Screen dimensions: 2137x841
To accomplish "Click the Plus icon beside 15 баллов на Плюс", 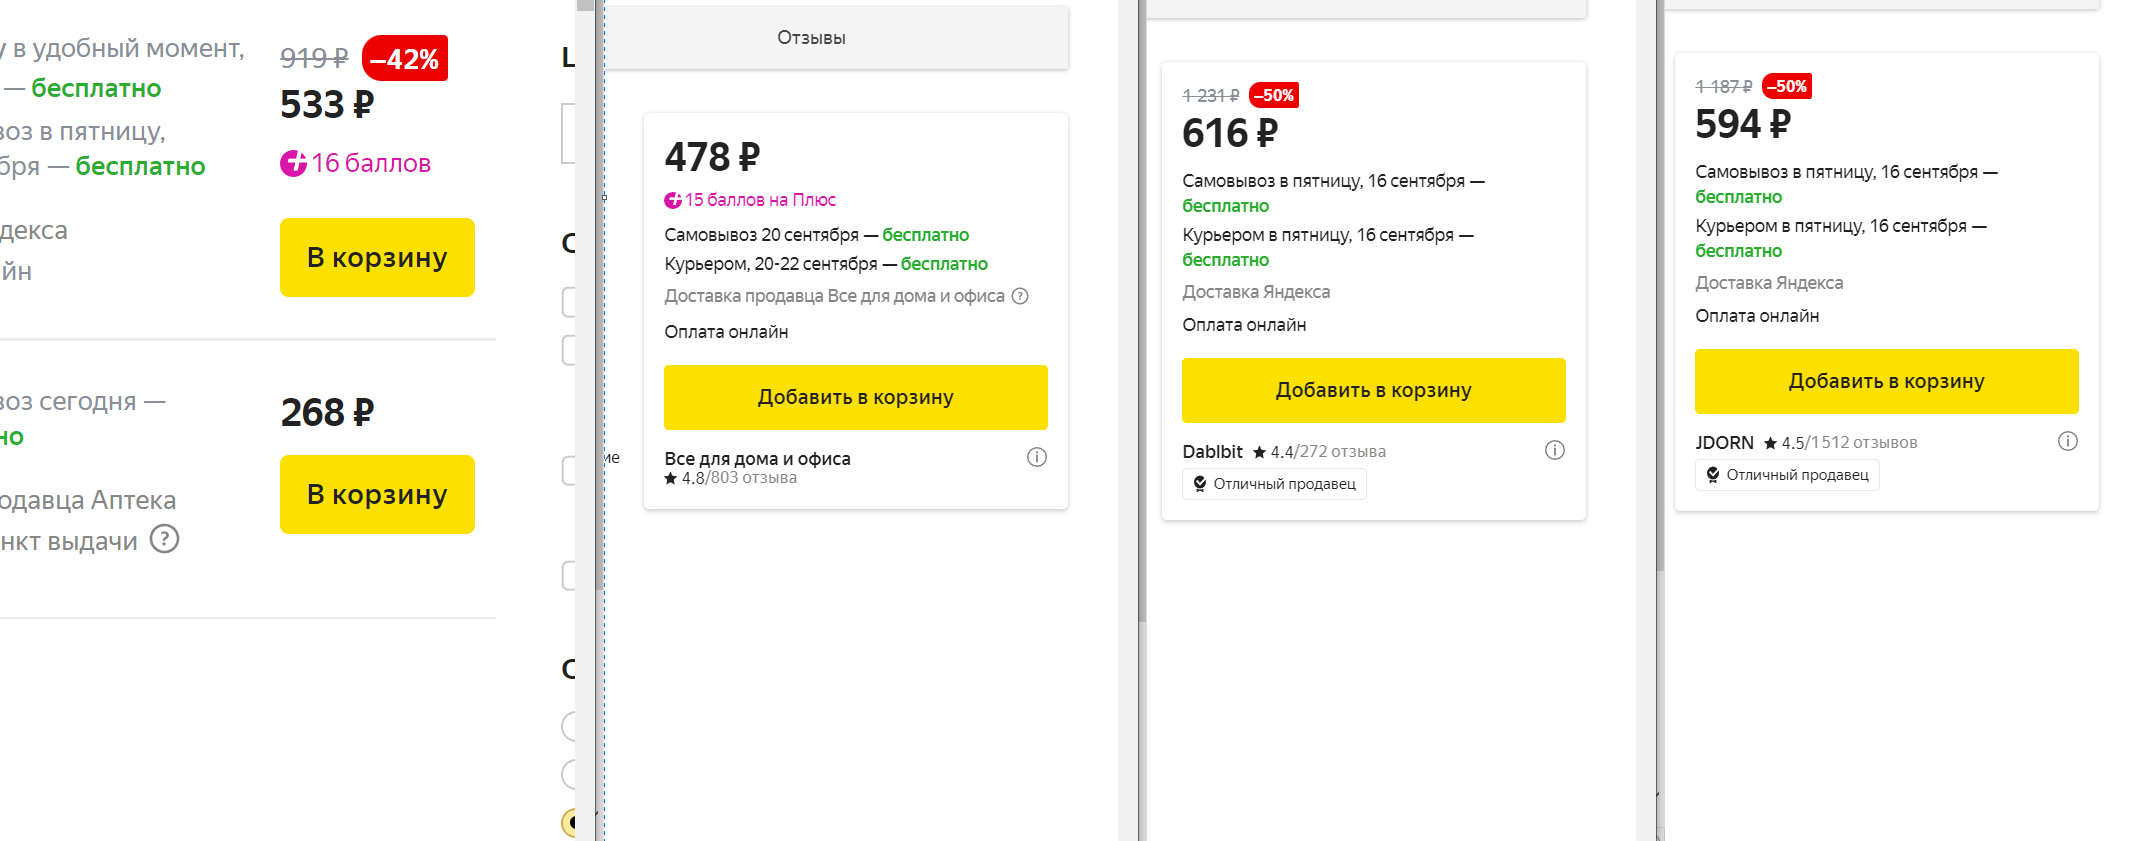I will (x=673, y=200).
